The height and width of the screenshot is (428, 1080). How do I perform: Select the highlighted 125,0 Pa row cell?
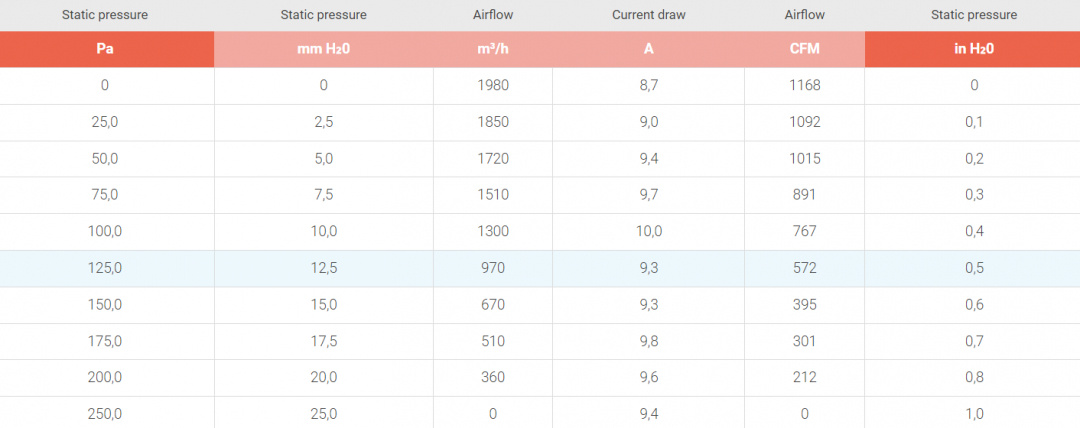(x=105, y=268)
